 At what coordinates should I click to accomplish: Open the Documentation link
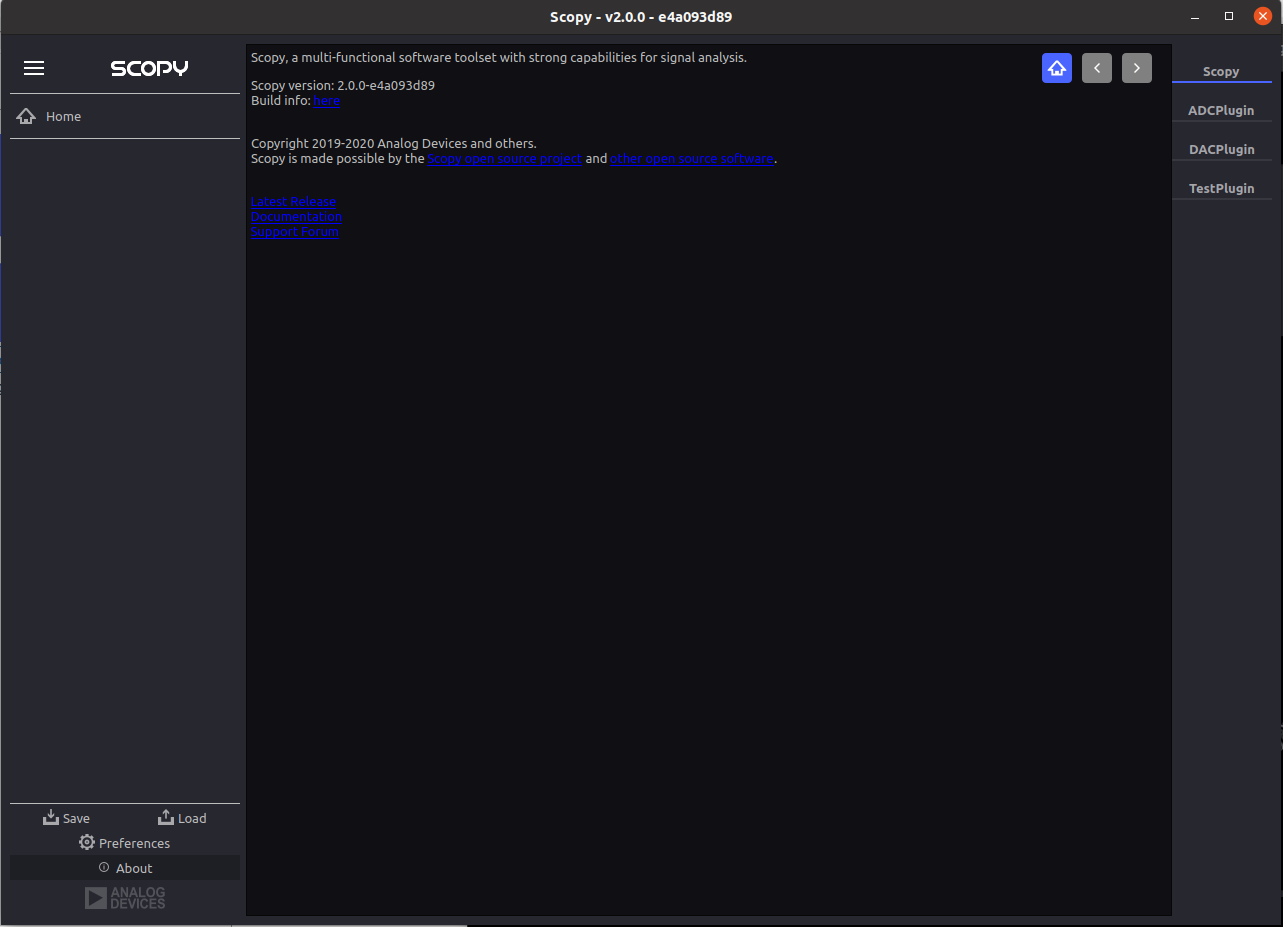pyautogui.click(x=296, y=217)
